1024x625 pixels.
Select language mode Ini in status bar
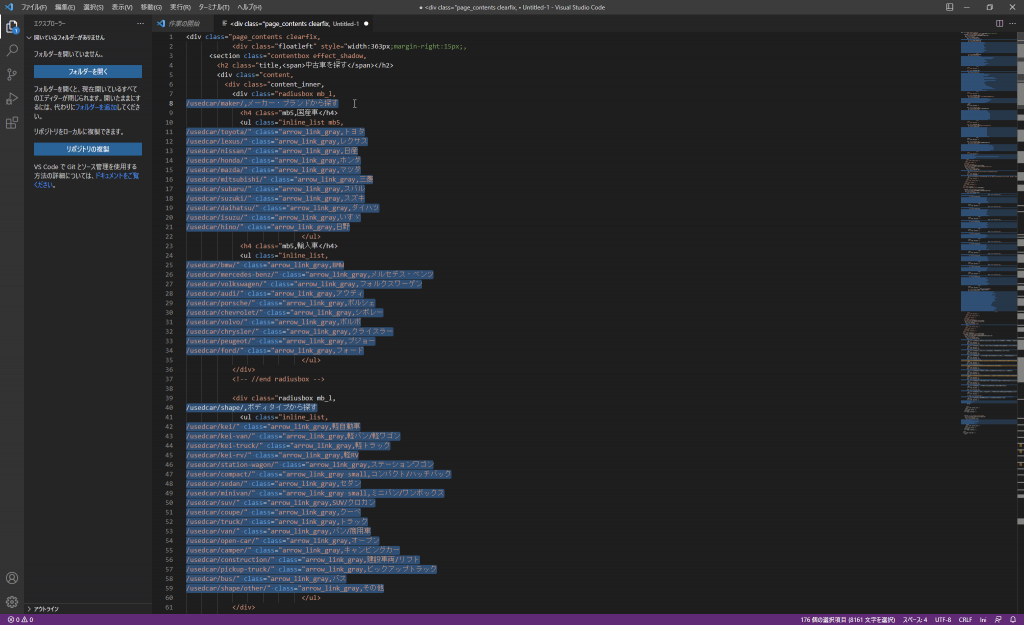pyautogui.click(x=983, y=620)
